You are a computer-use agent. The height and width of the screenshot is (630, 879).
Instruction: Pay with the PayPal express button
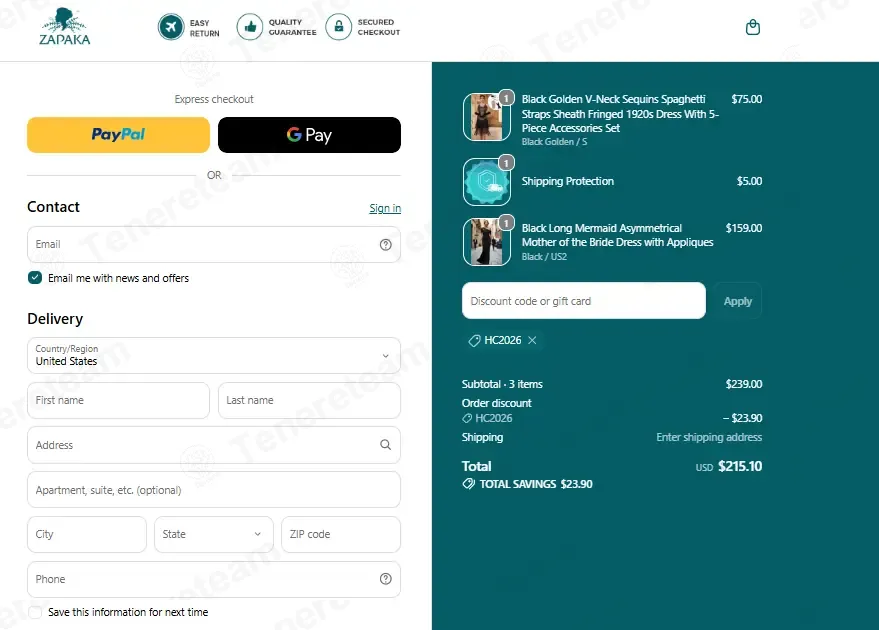click(x=118, y=135)
